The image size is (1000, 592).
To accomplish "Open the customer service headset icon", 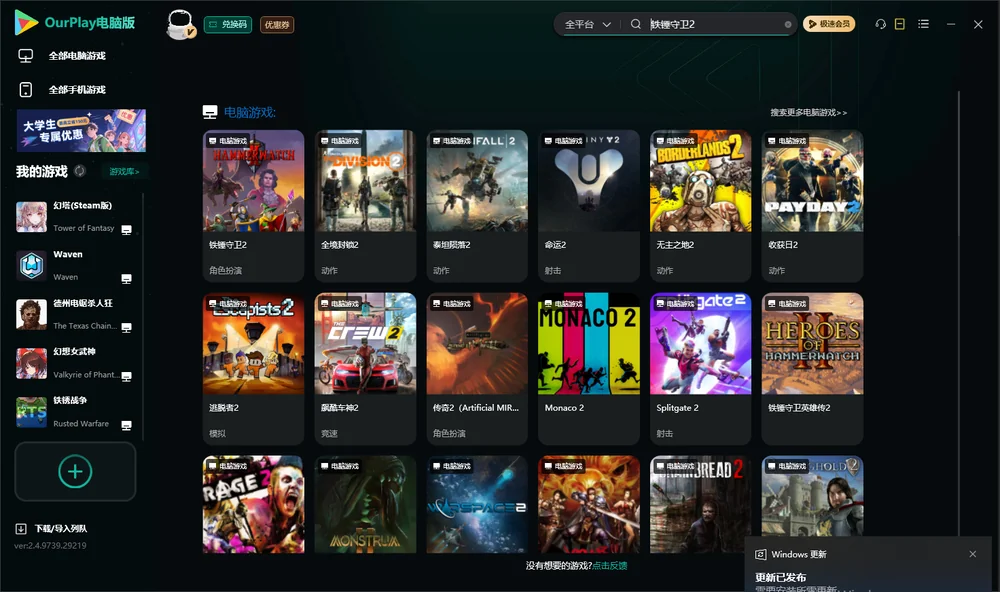I will 880,24.
